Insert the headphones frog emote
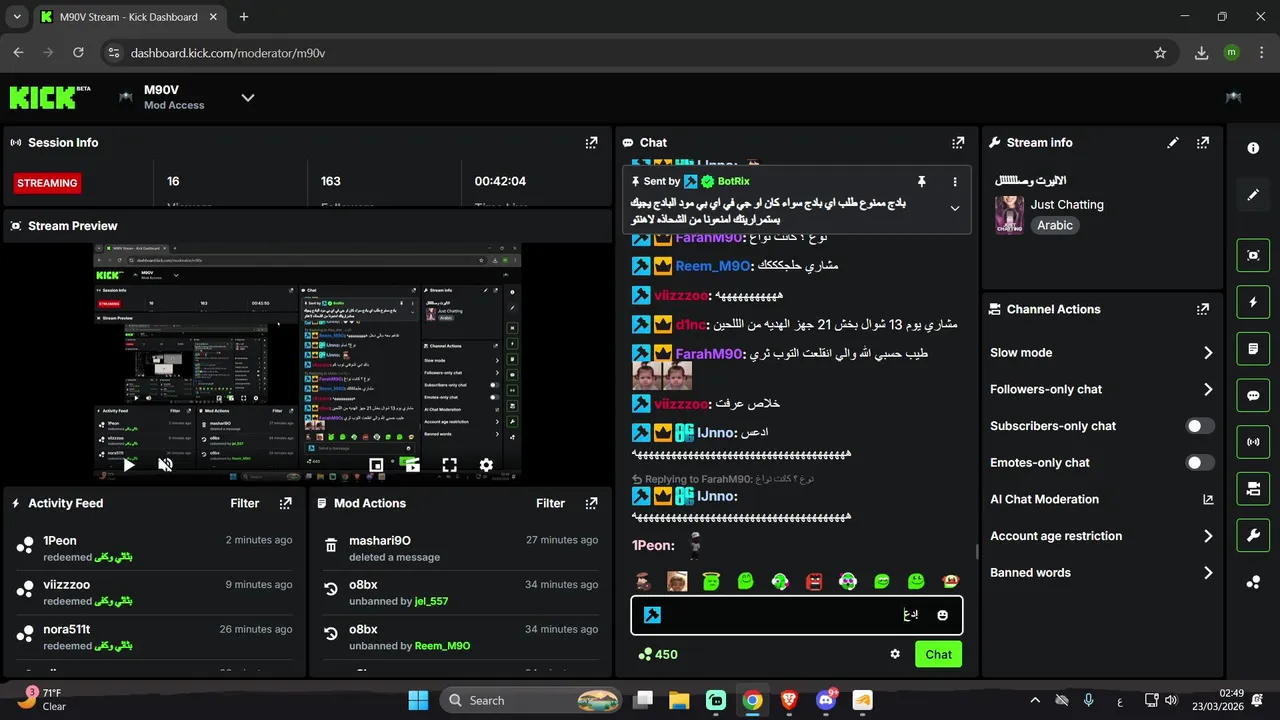The width and height of the screenshot is (1280, 720). [x=848, y=581]
